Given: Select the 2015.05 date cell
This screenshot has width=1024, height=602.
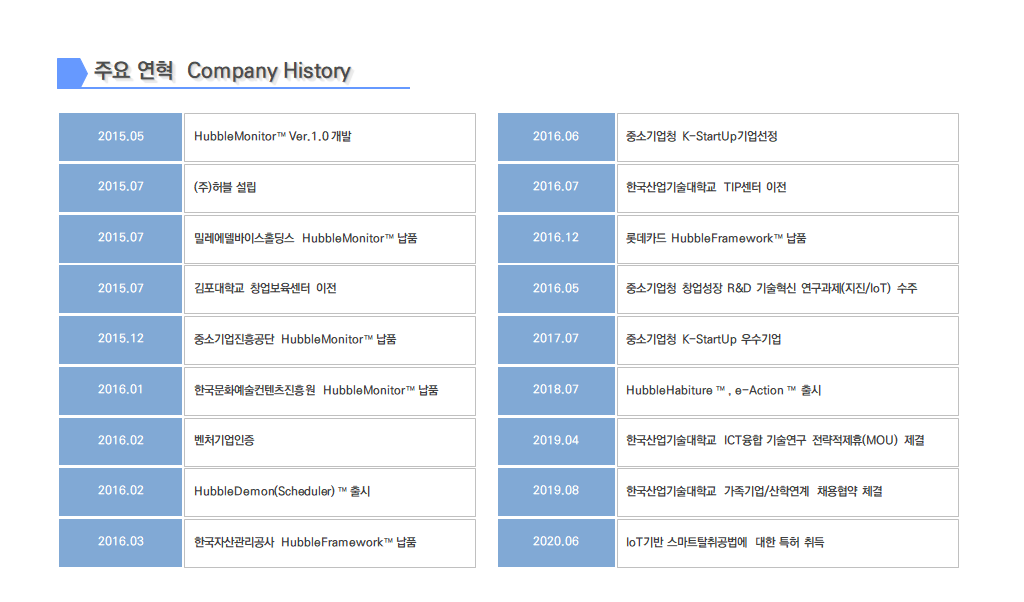Looking at the screenshot, I should tap(120, 137).
